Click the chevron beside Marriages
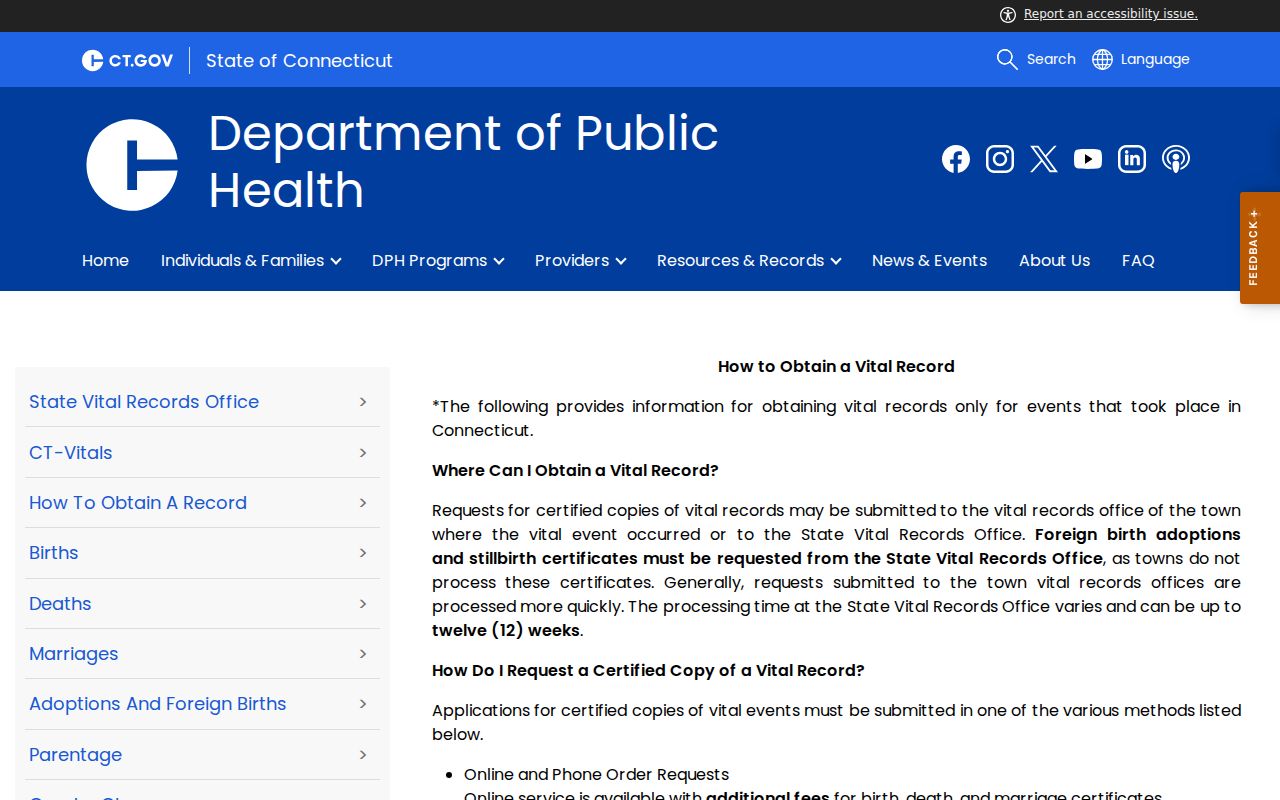The image size is (1280, 800). (363, 654)
